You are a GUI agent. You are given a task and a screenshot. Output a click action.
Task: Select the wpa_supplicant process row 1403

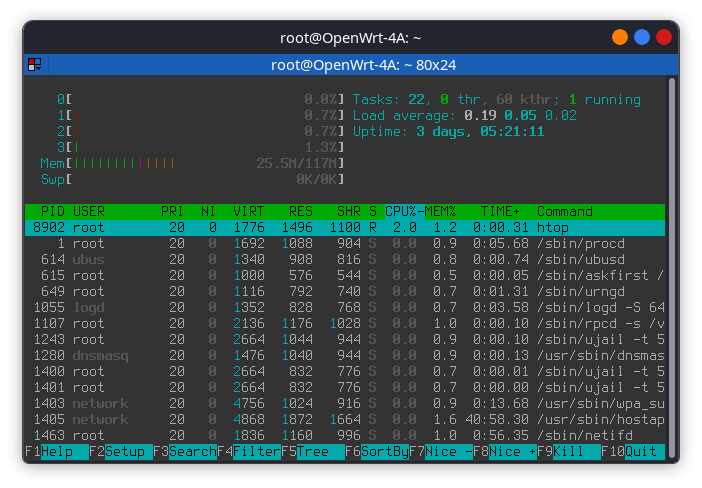coord(345,403)
